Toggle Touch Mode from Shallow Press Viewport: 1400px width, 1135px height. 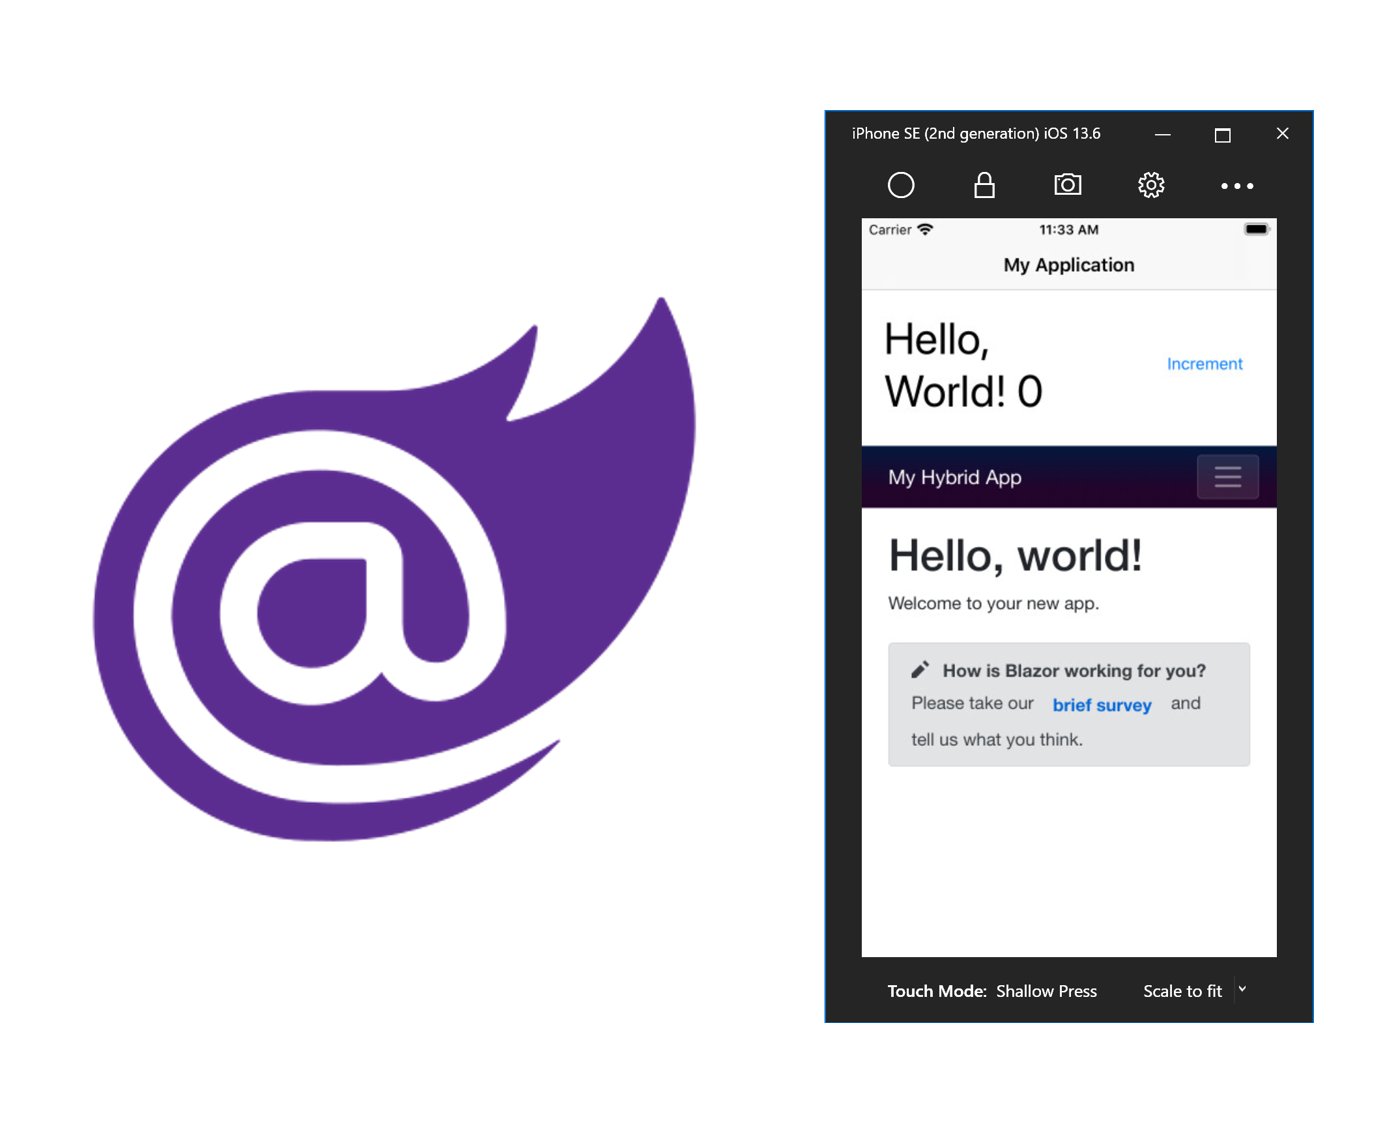[x=1046, y=991]
